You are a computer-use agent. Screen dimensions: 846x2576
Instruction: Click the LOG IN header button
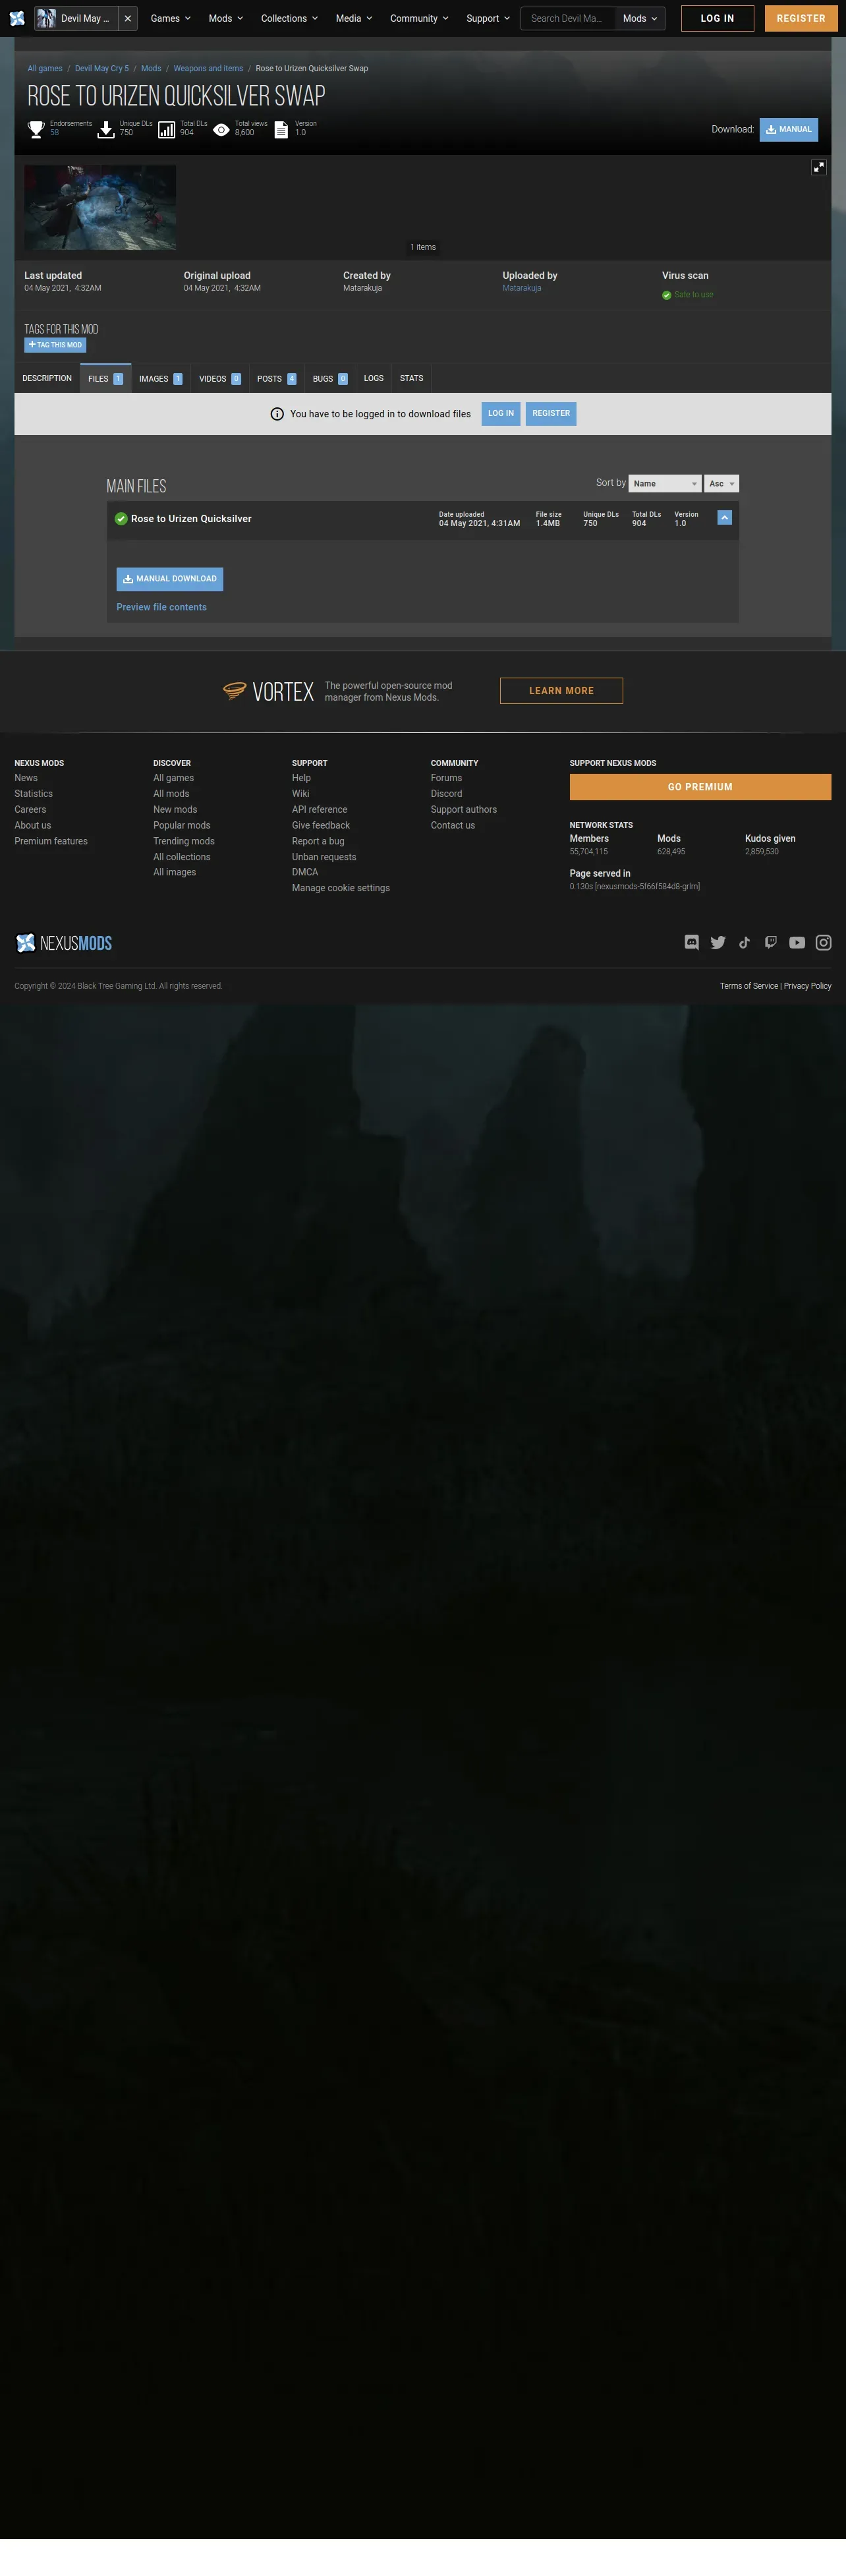point(717,18)
